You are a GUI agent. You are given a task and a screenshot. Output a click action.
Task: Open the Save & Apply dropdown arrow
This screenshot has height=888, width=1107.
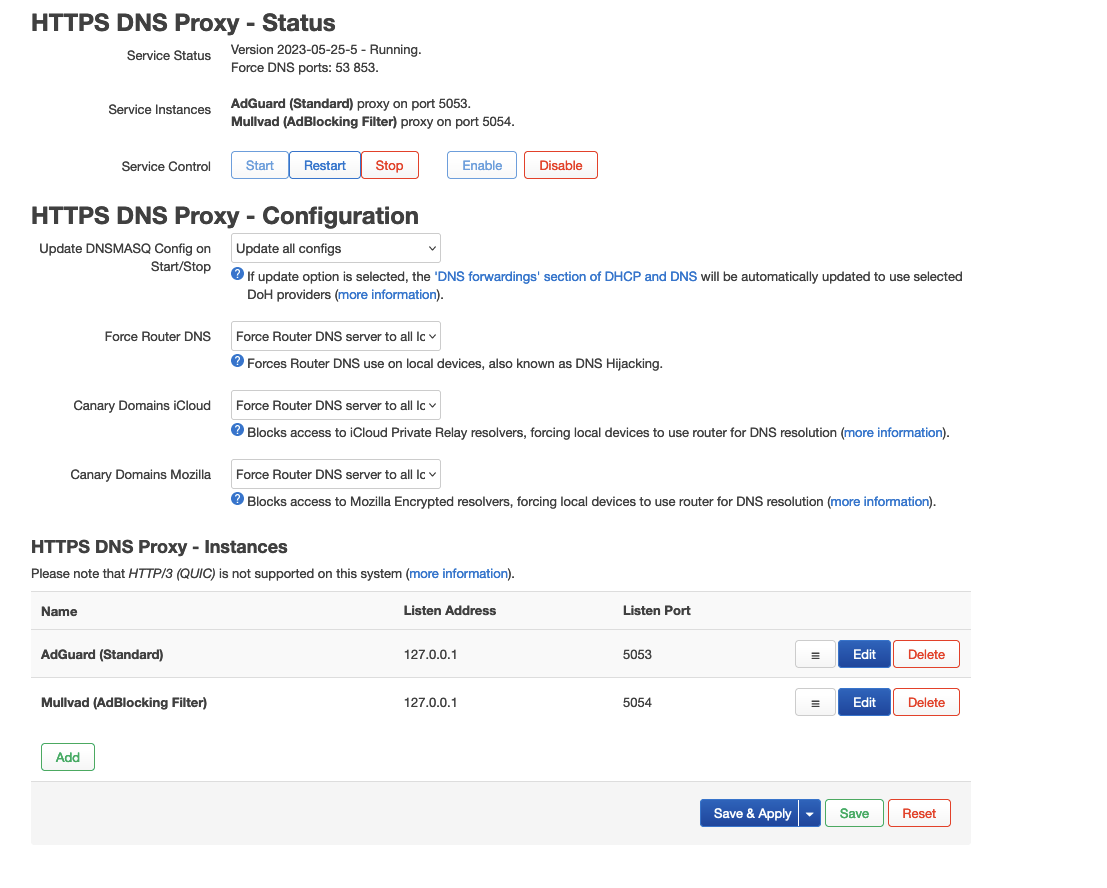click(x=810, y=813)
